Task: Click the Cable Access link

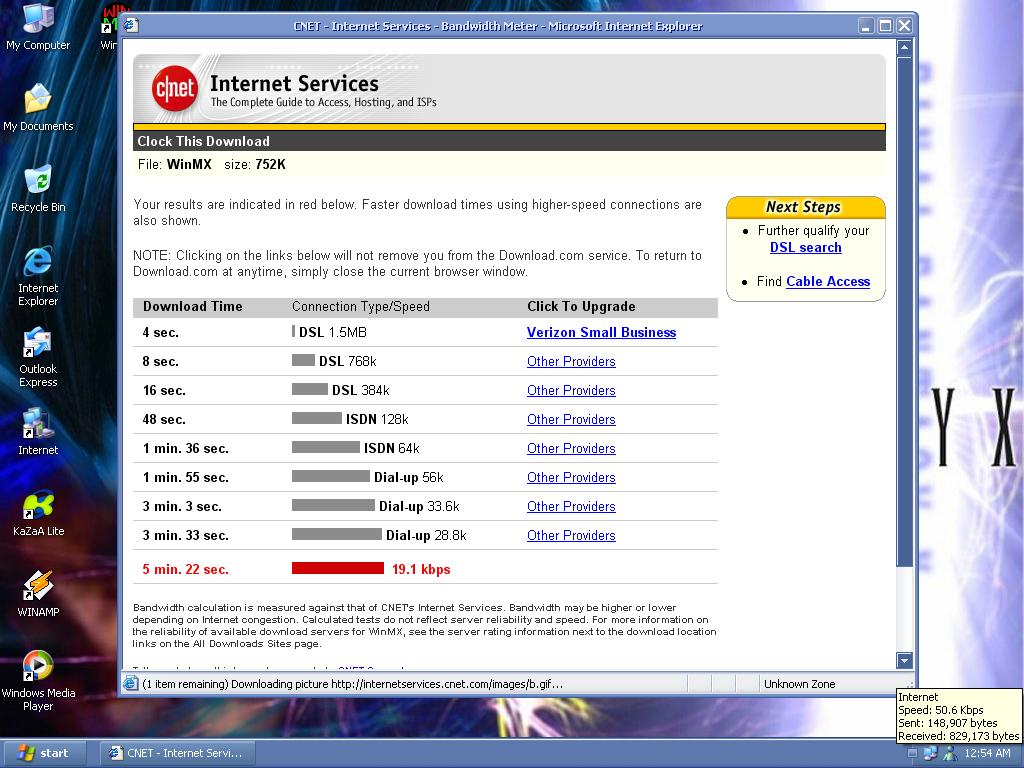Action: pyautogui.click(x=828, y=282)
